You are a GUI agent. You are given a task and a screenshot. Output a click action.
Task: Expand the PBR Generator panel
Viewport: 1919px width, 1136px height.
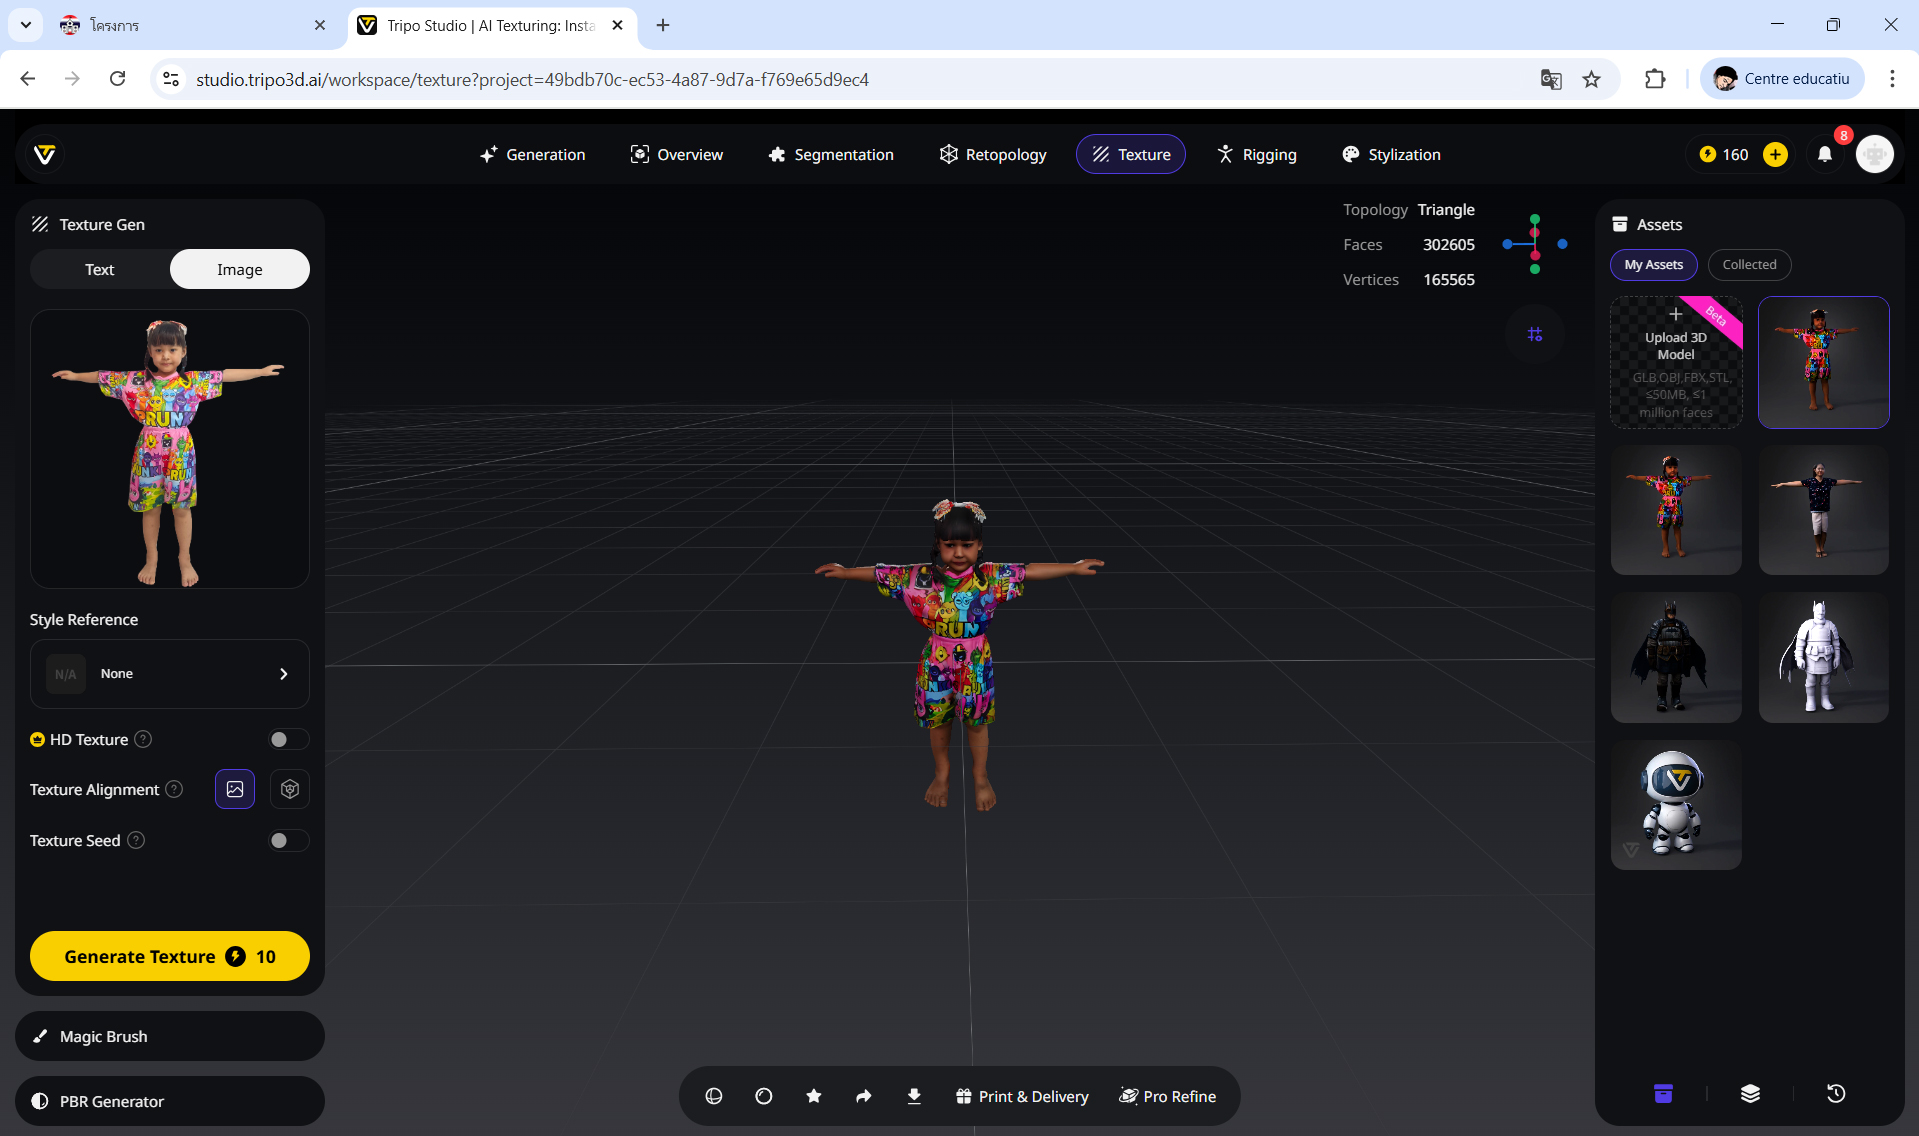170,1101
